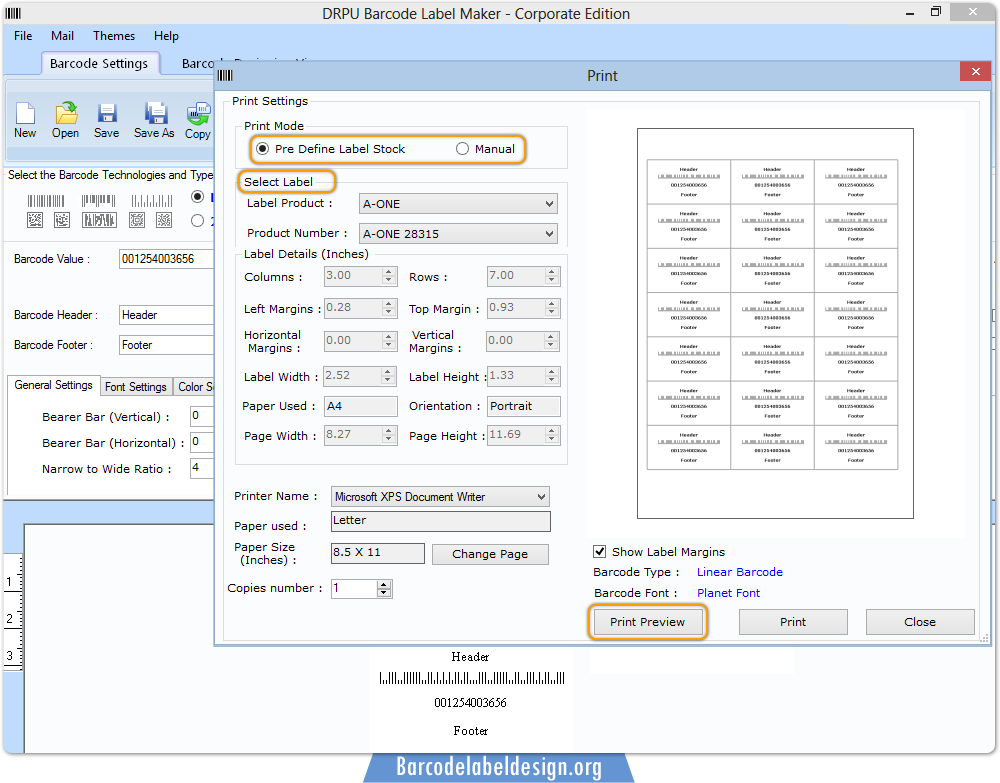Click the third linear barcode sample icon
The height and width of the screenshot is (783, 1000).
(x=152, y=201)
